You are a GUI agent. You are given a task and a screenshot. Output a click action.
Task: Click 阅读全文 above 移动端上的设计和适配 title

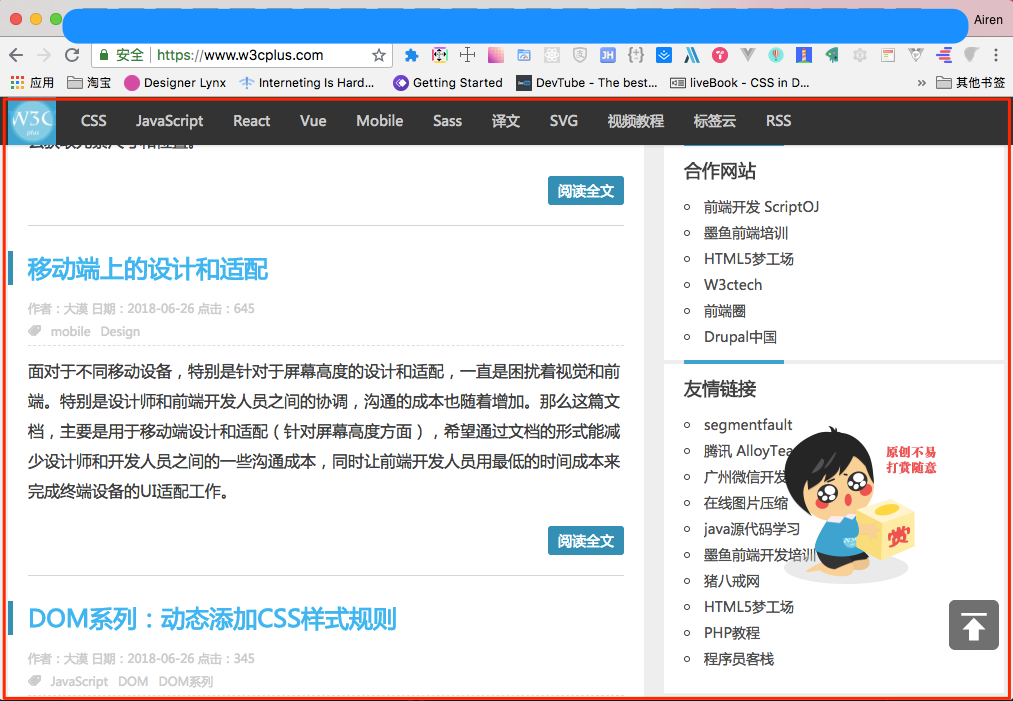(x=586, y=191)
